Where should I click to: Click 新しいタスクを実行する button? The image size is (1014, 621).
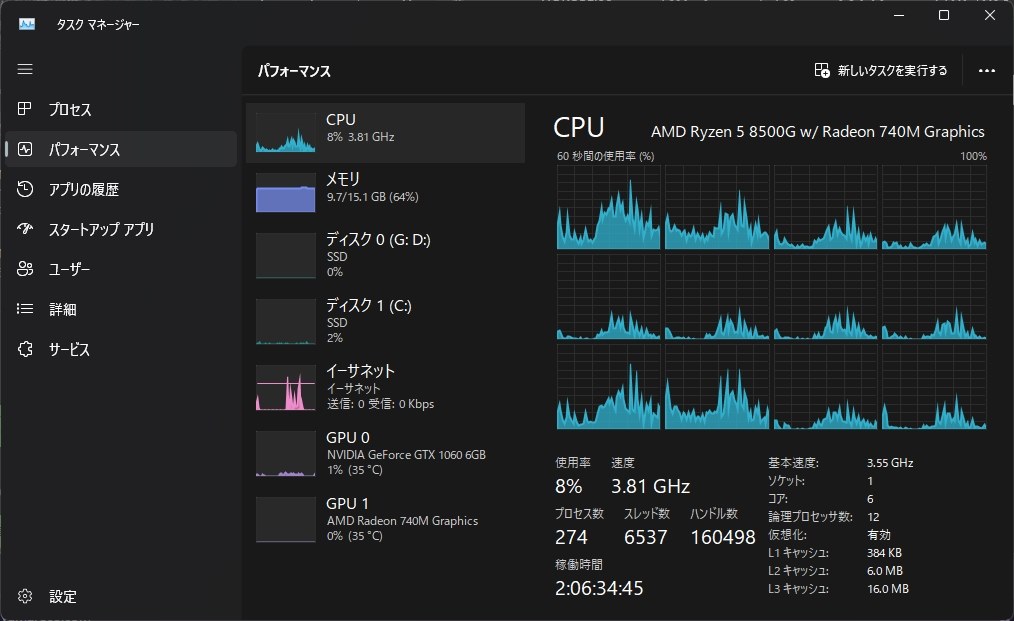[882, 71]
